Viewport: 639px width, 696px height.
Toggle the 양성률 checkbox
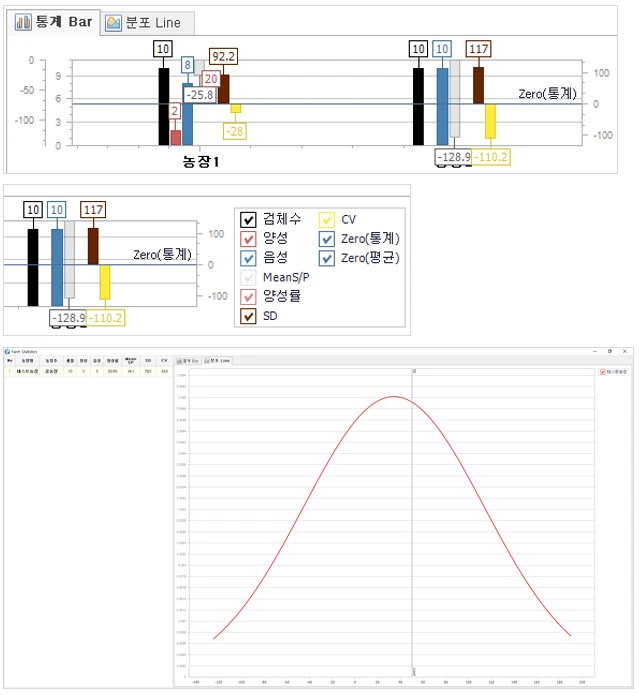[248, 297]
